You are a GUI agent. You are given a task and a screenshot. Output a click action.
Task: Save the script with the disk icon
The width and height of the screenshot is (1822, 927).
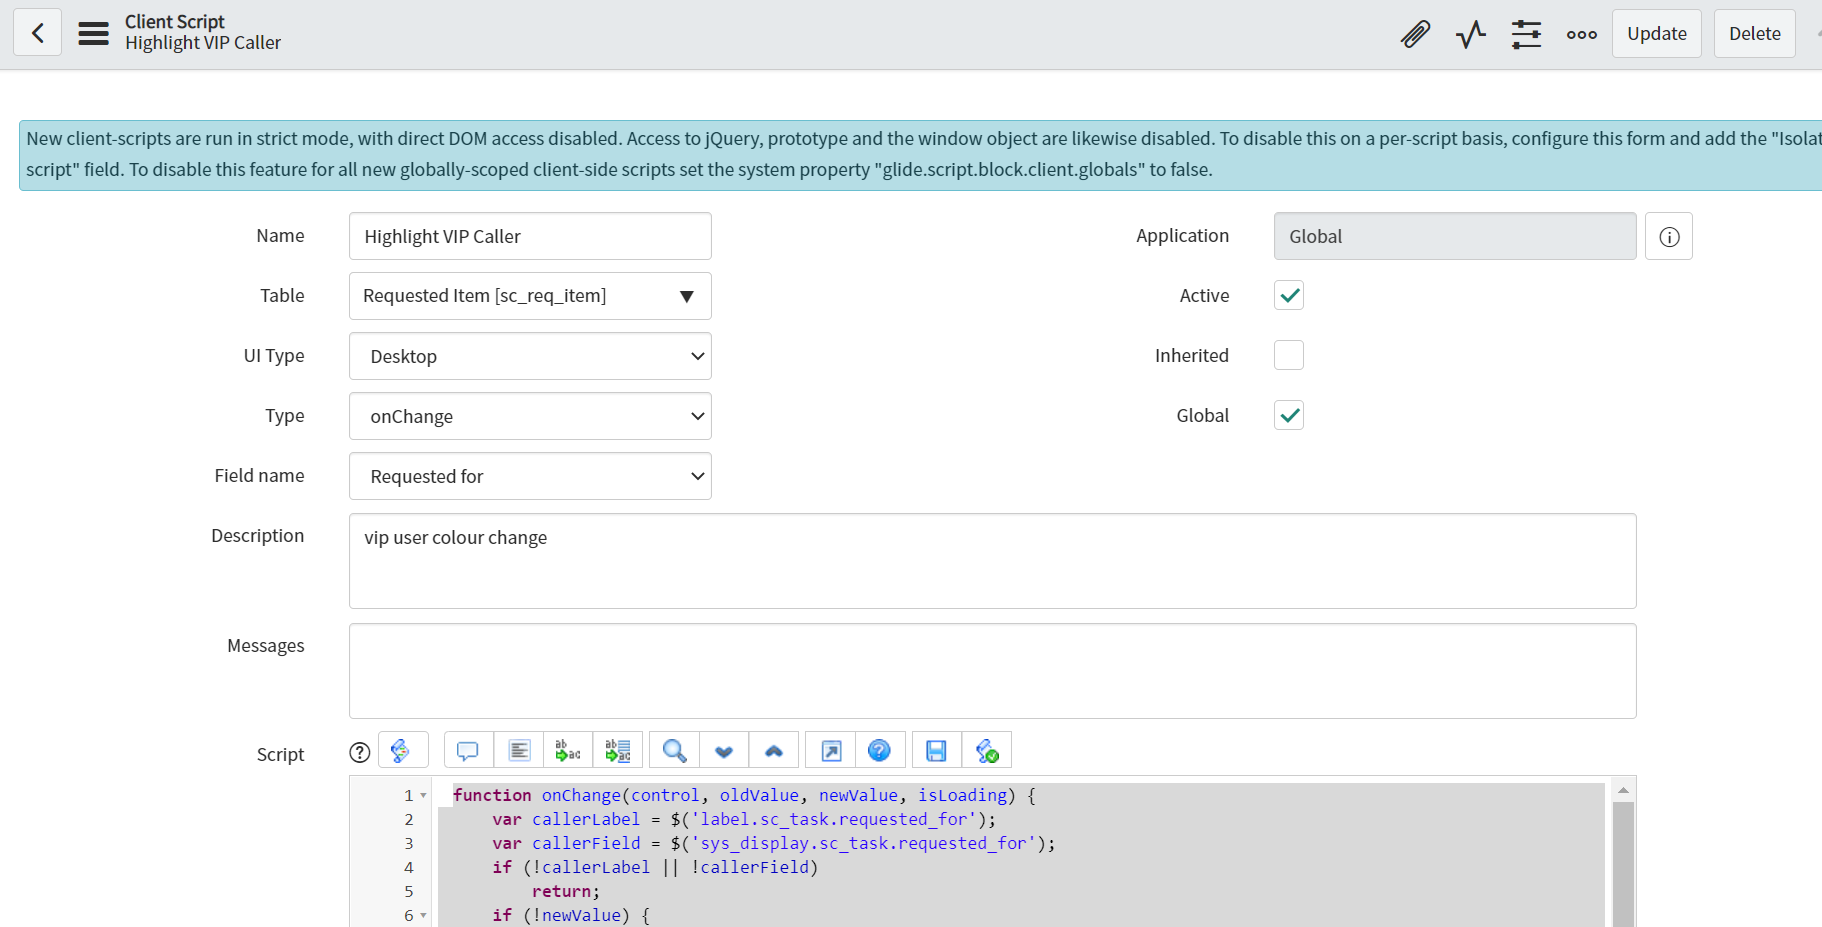point(936,749)
